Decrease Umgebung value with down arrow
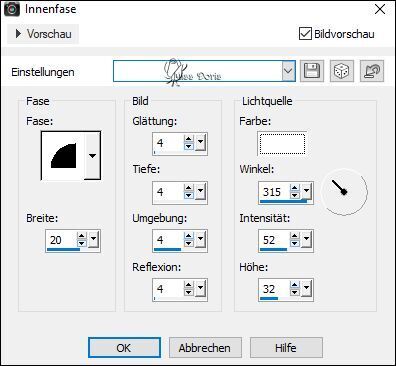The height and width of the screenshot is (366, 396). coord(189,243)
